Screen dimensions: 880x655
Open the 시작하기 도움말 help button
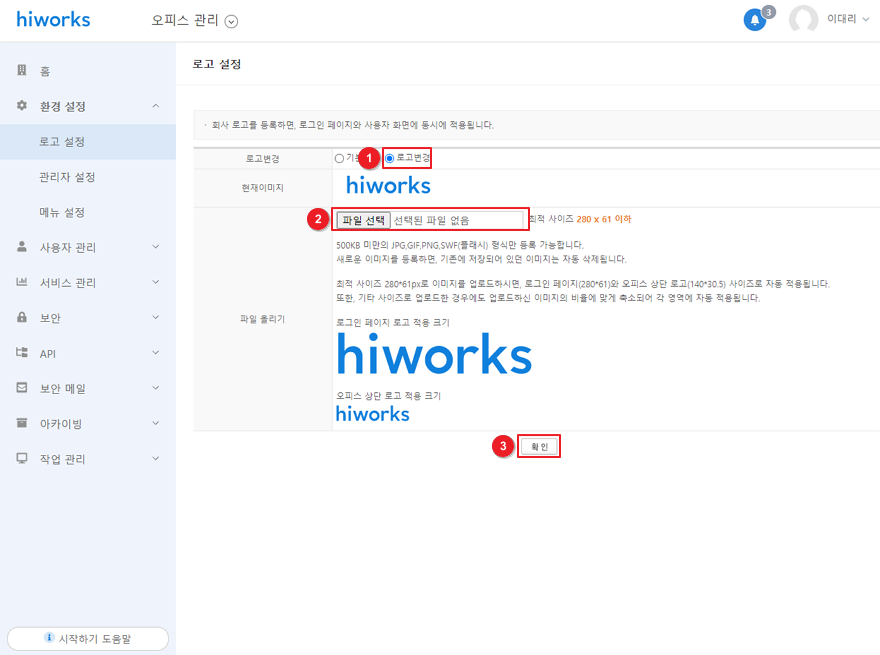[88, 639]
